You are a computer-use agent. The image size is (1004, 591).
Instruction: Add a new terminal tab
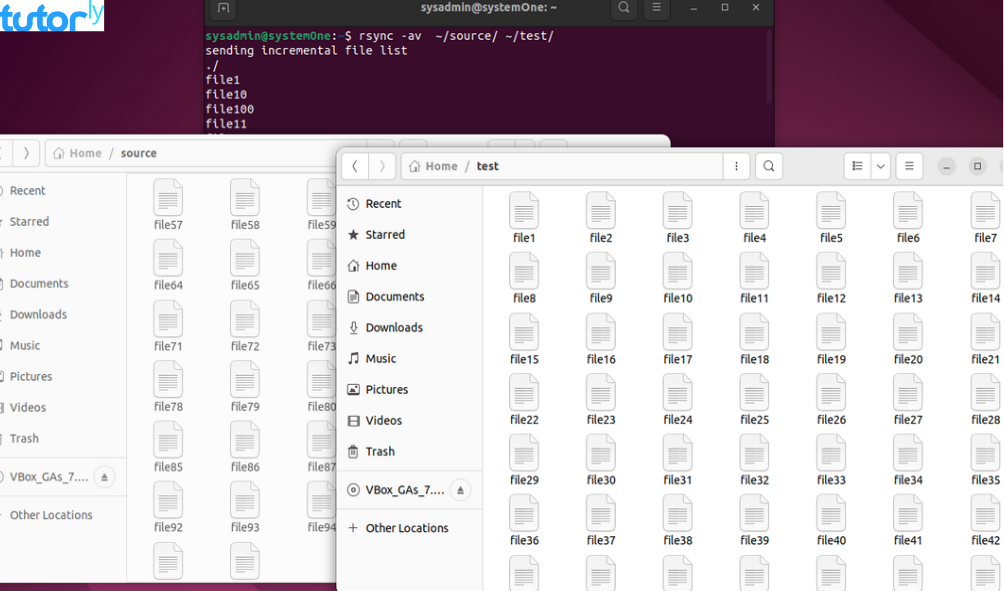pos(223,8)
